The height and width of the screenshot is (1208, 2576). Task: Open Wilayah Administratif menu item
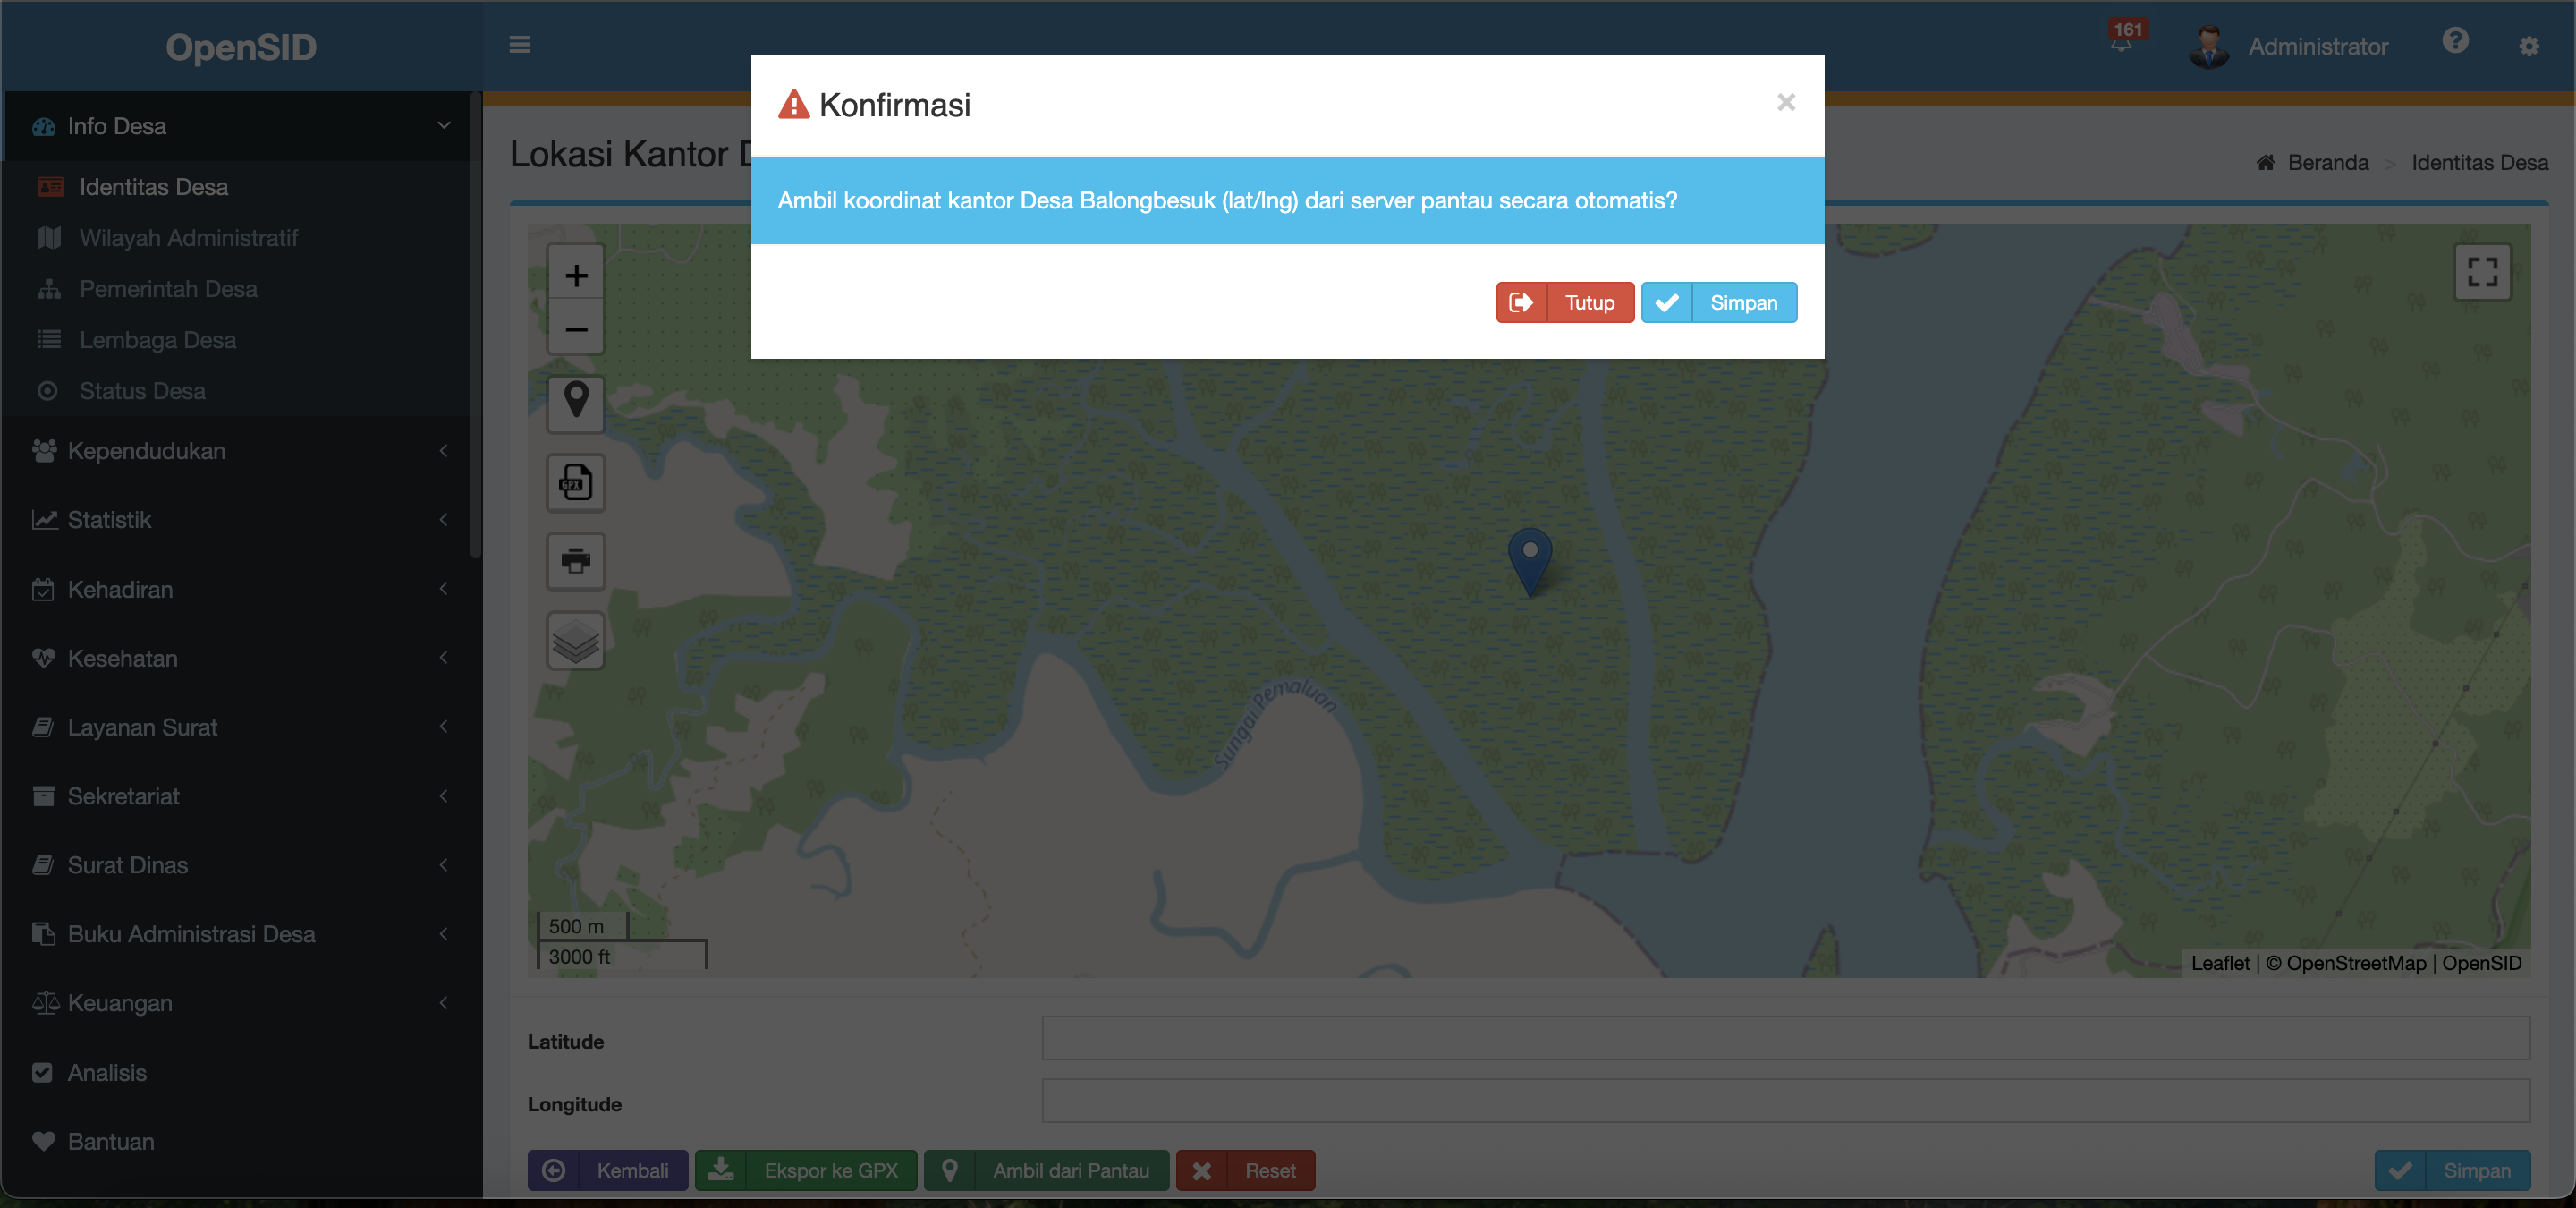[x=188, y=238]
